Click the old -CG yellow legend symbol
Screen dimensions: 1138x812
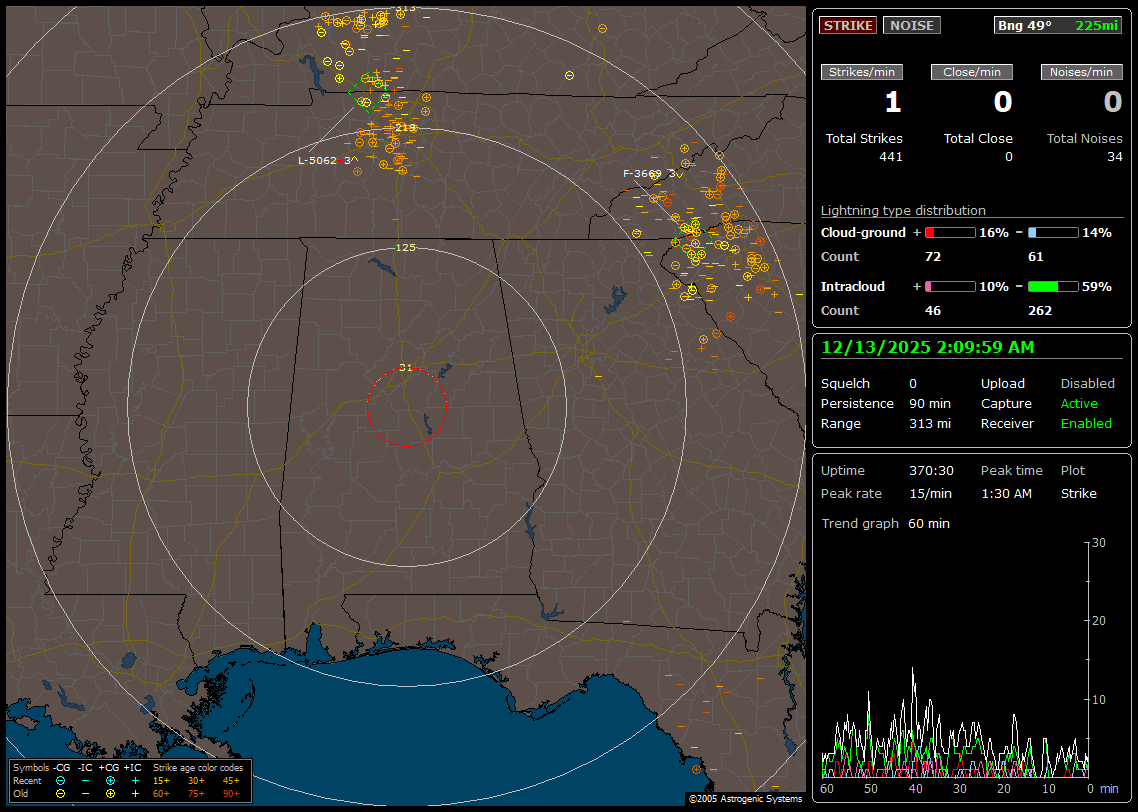(60, 793)
